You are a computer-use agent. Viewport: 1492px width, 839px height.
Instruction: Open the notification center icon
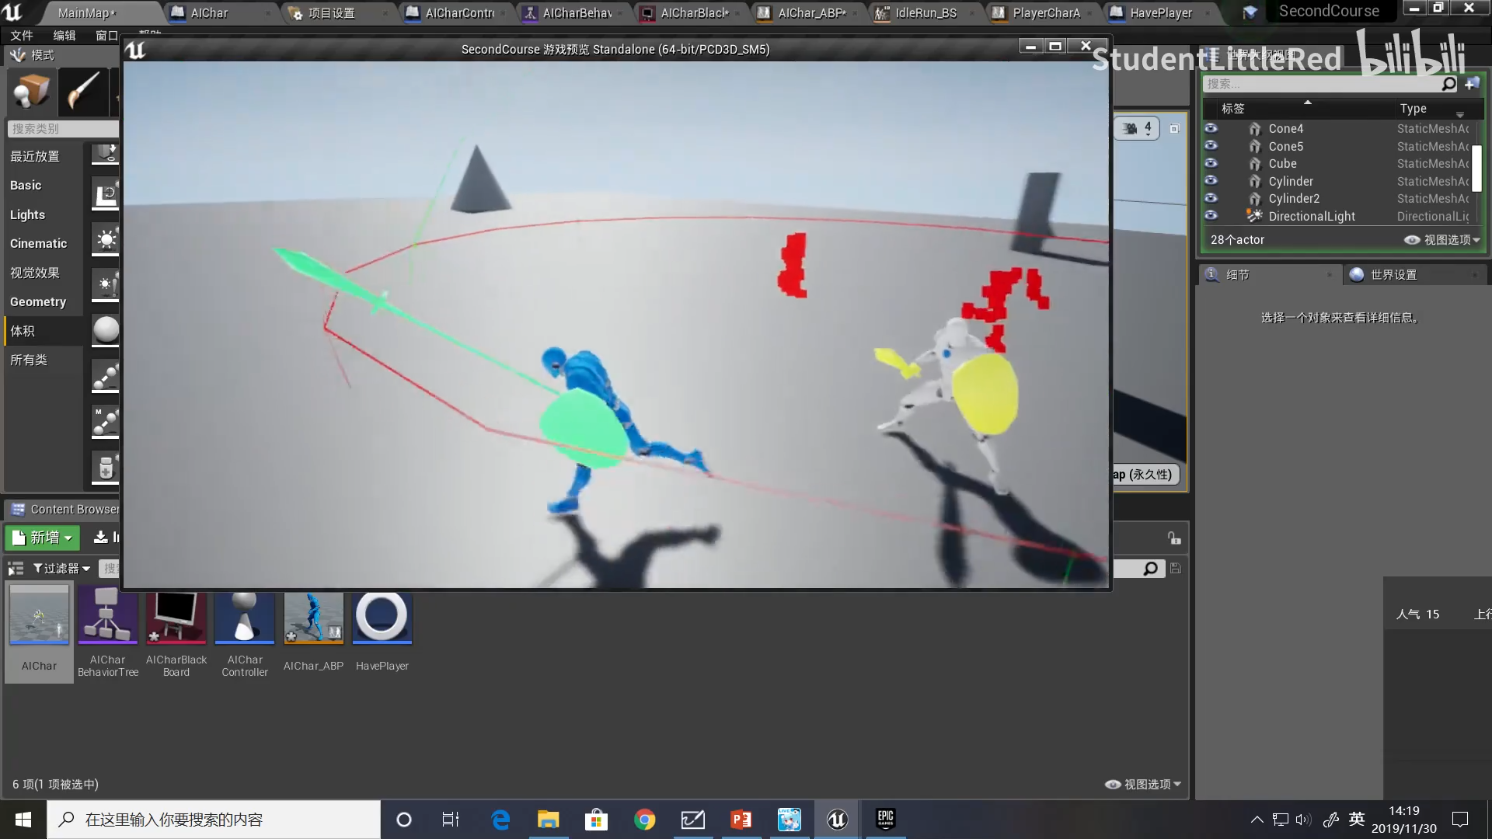pos(1460,820)
